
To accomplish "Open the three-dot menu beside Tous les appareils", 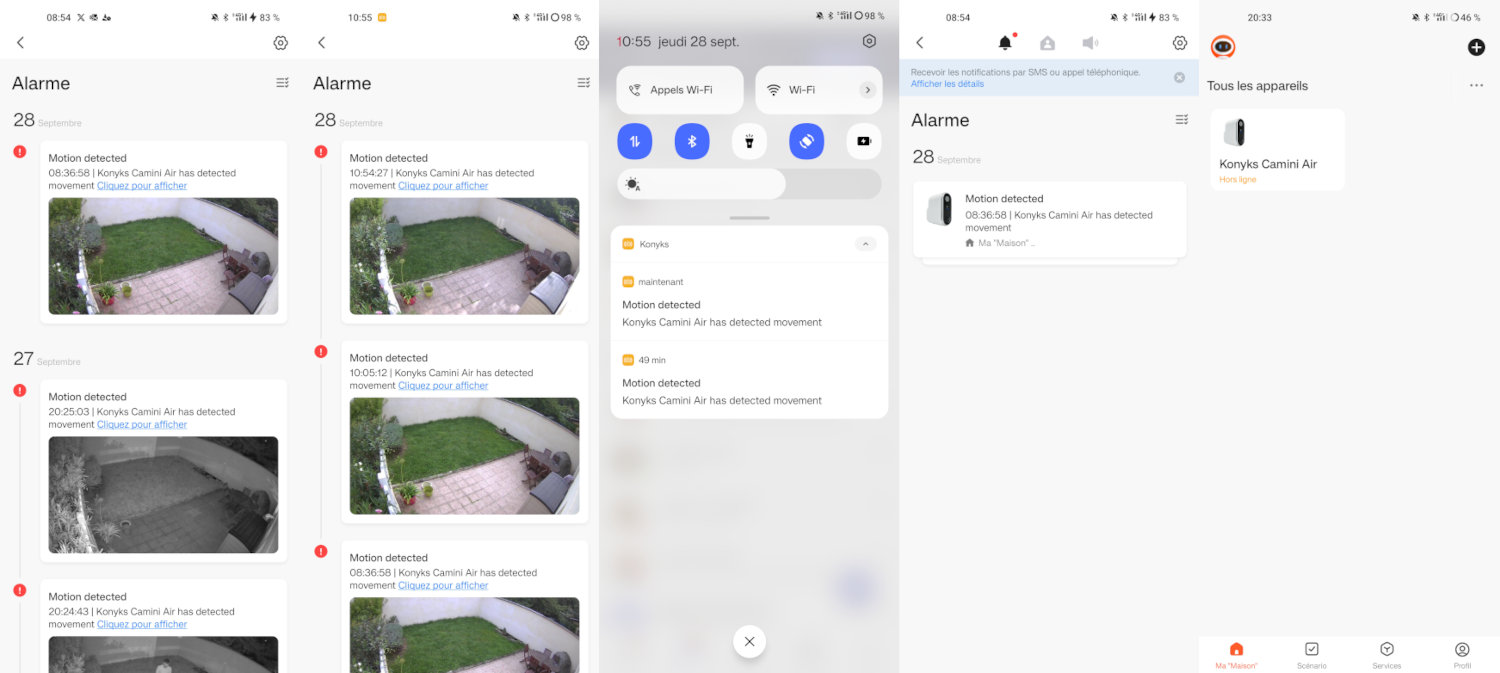I will tap(1476, 86).
